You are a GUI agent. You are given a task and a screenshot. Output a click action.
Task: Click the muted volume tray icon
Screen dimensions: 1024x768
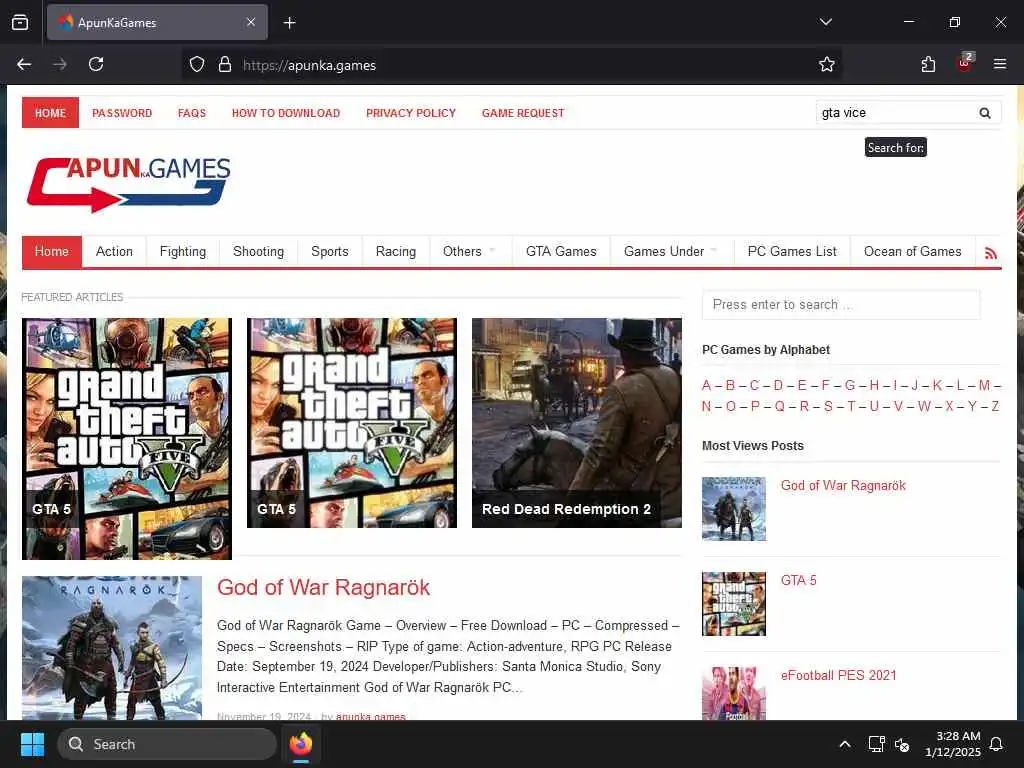(902, 744)
